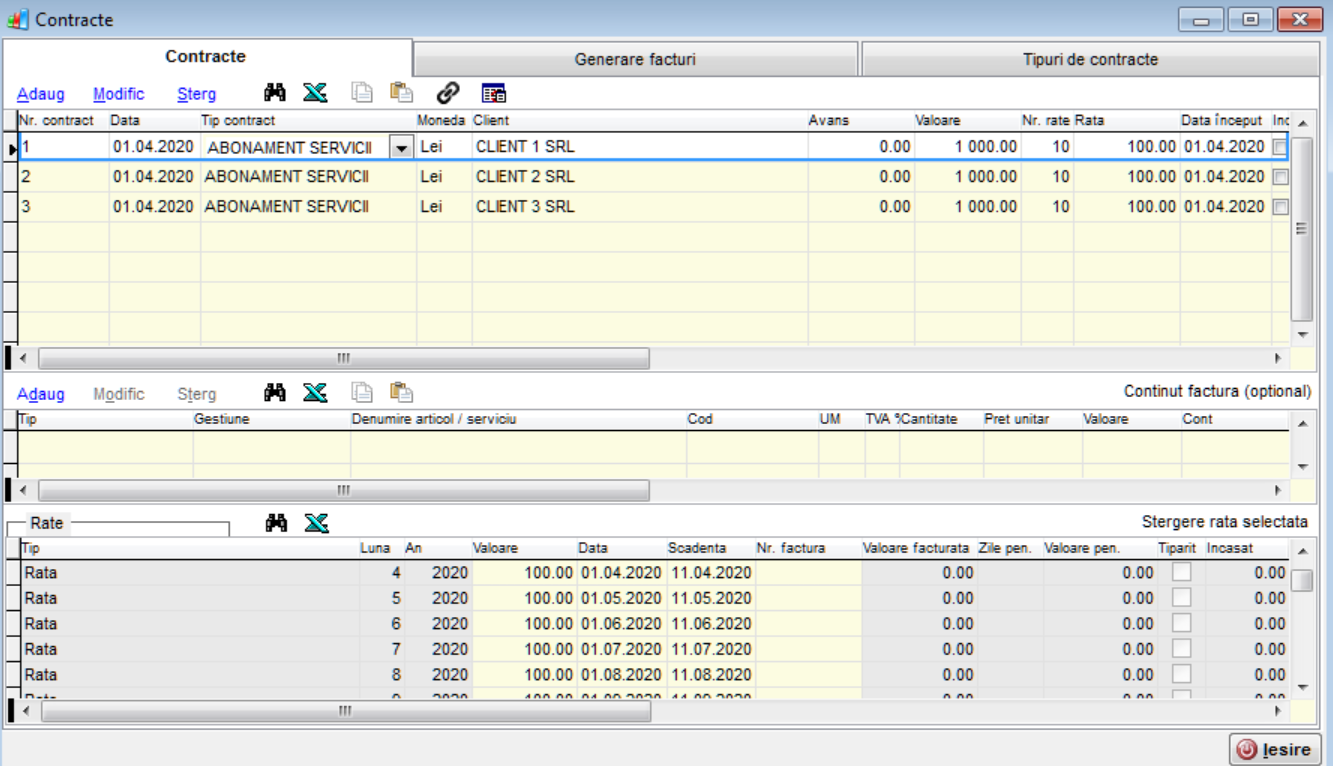Click the right arrow of the contracts grid horizontal scrollbar
This screenshot has width=1333, height=766.
(x=1277, y=358)
